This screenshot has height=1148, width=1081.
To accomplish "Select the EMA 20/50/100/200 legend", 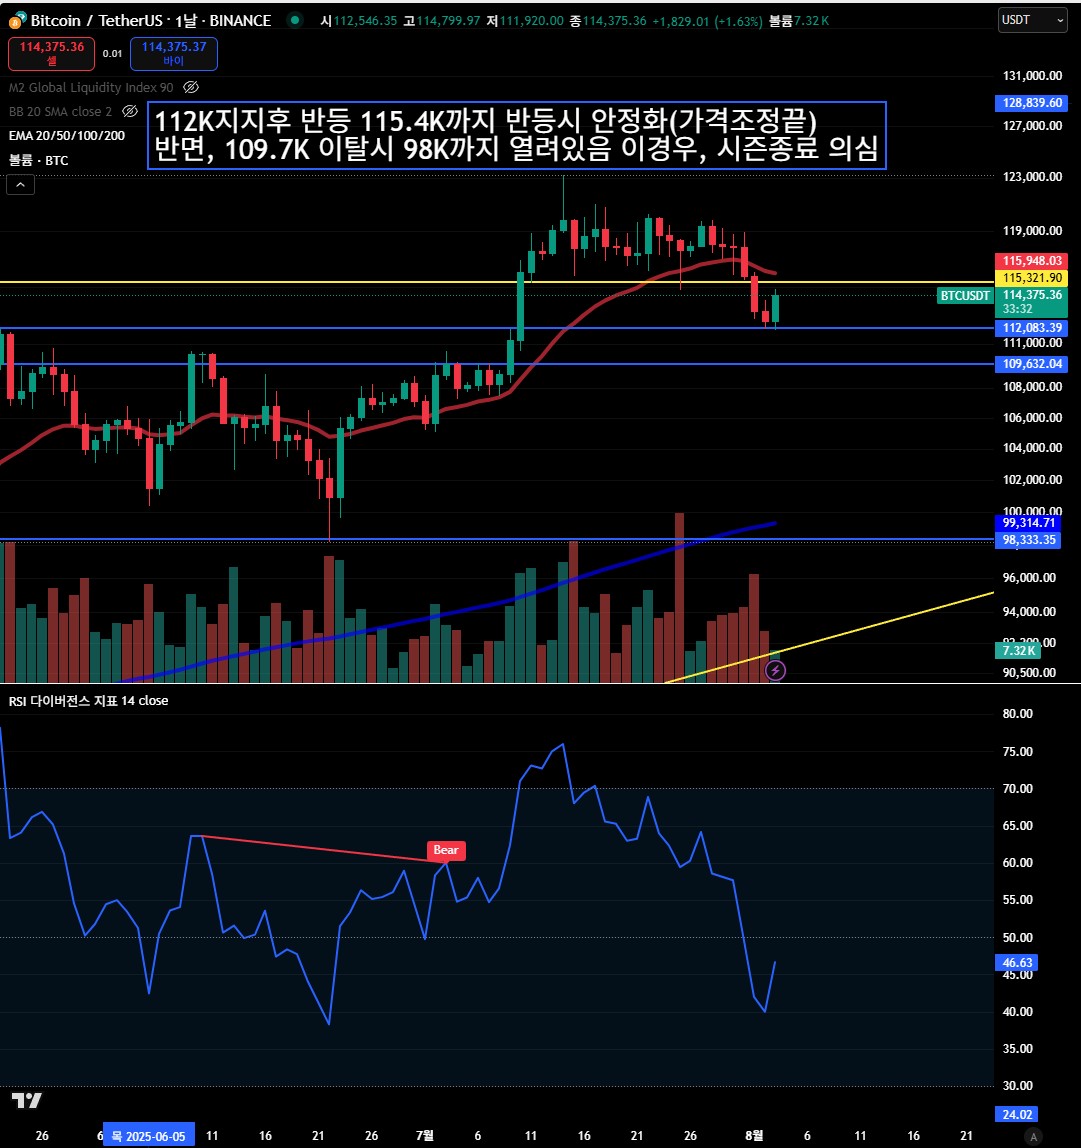I will tap(67, 135).
